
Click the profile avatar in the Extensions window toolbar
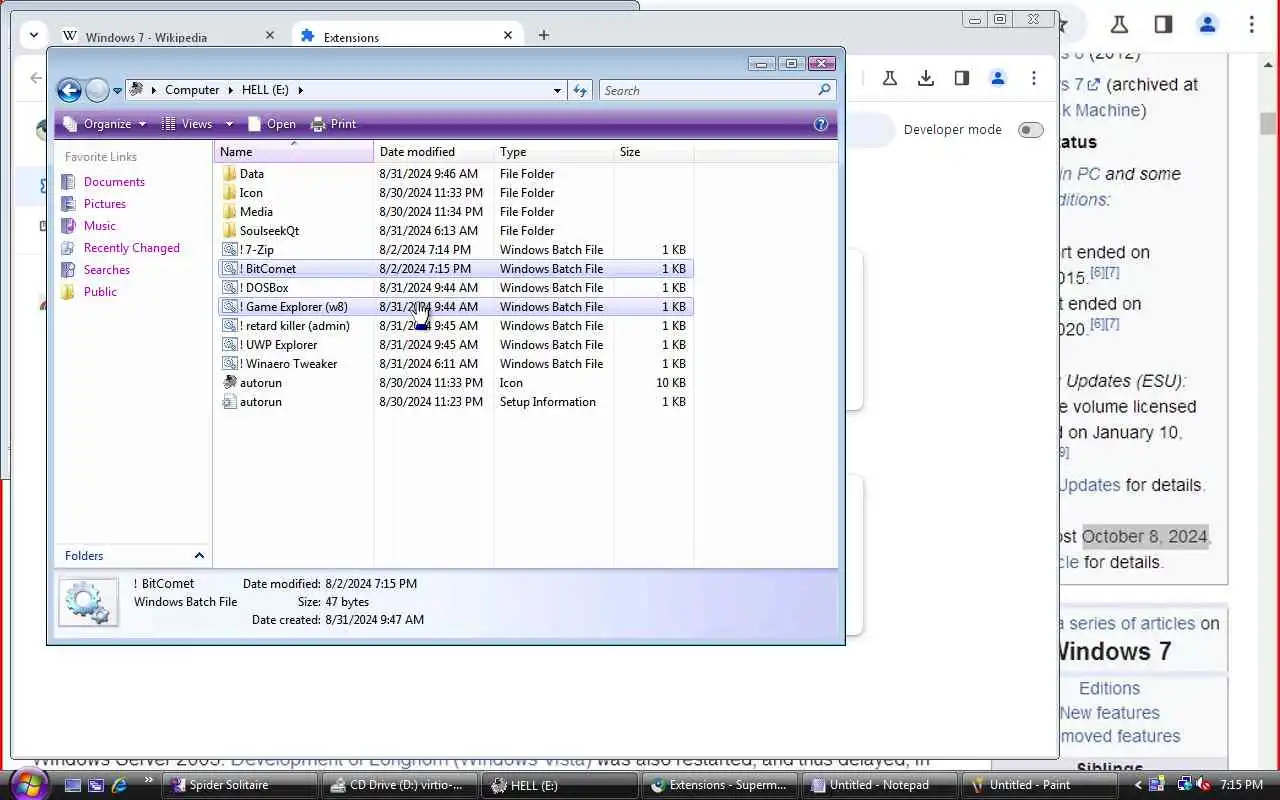point(997,78)
